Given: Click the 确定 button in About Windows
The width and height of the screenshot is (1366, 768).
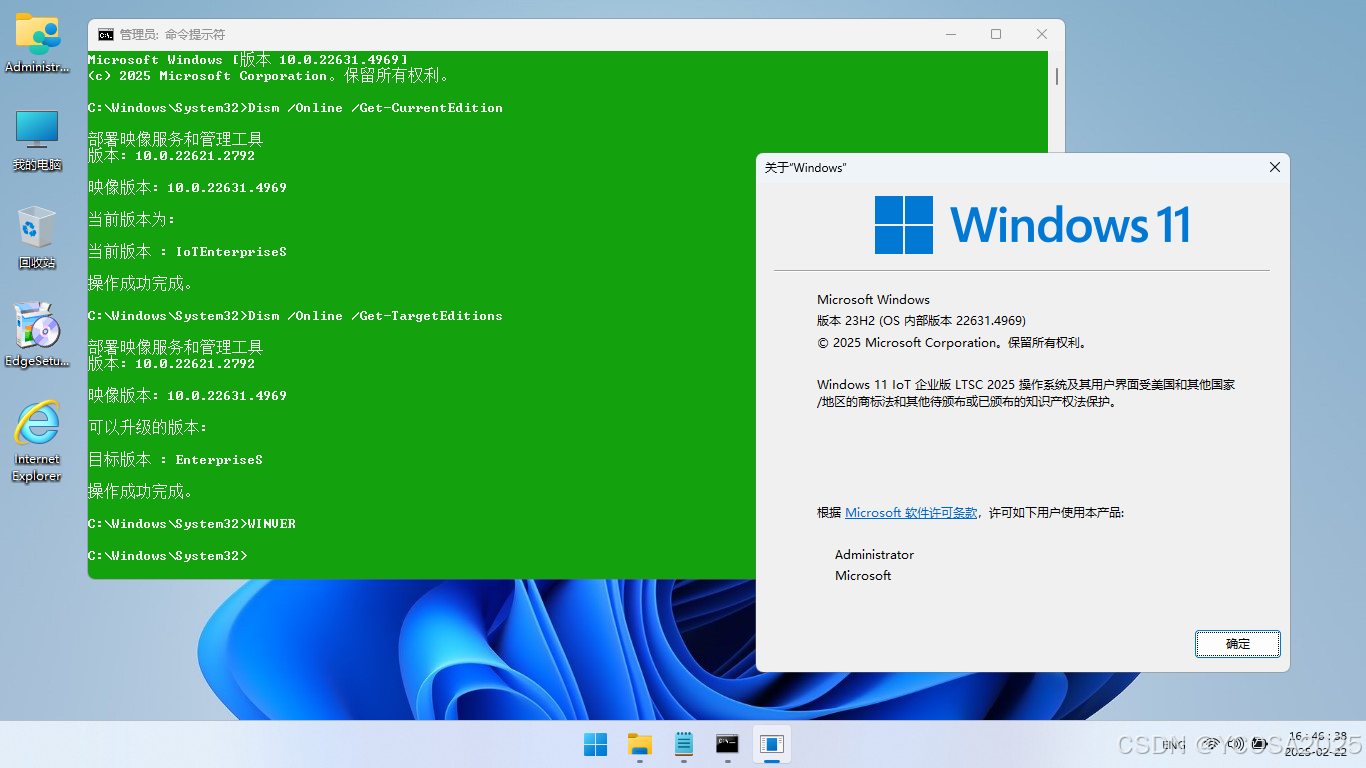Looking at the screenshot, I should pyautogui.click(x=1237, y=643).
